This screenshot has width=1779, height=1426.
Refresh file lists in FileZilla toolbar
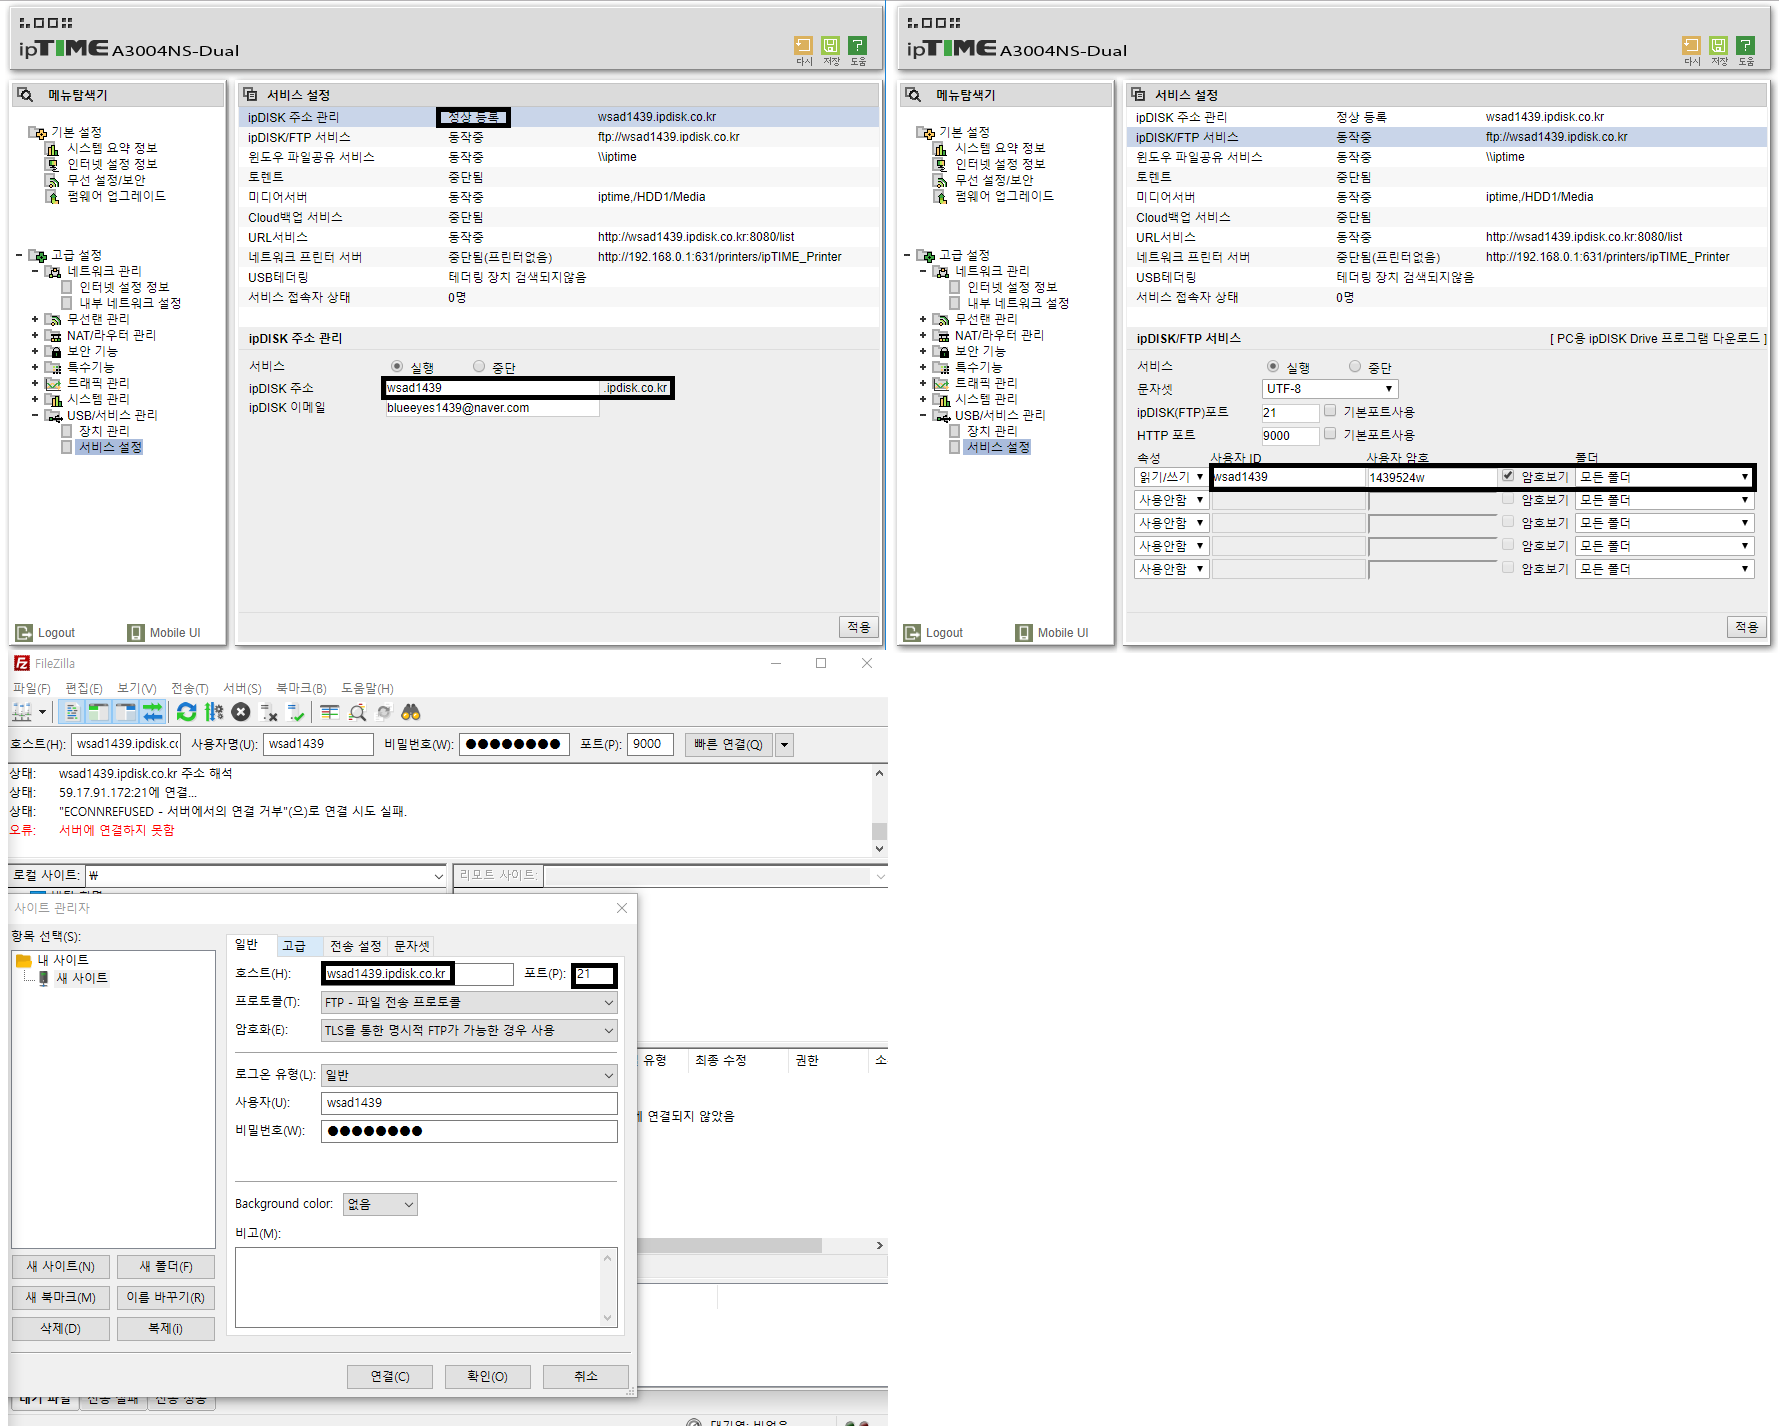[x=186, y=712]
